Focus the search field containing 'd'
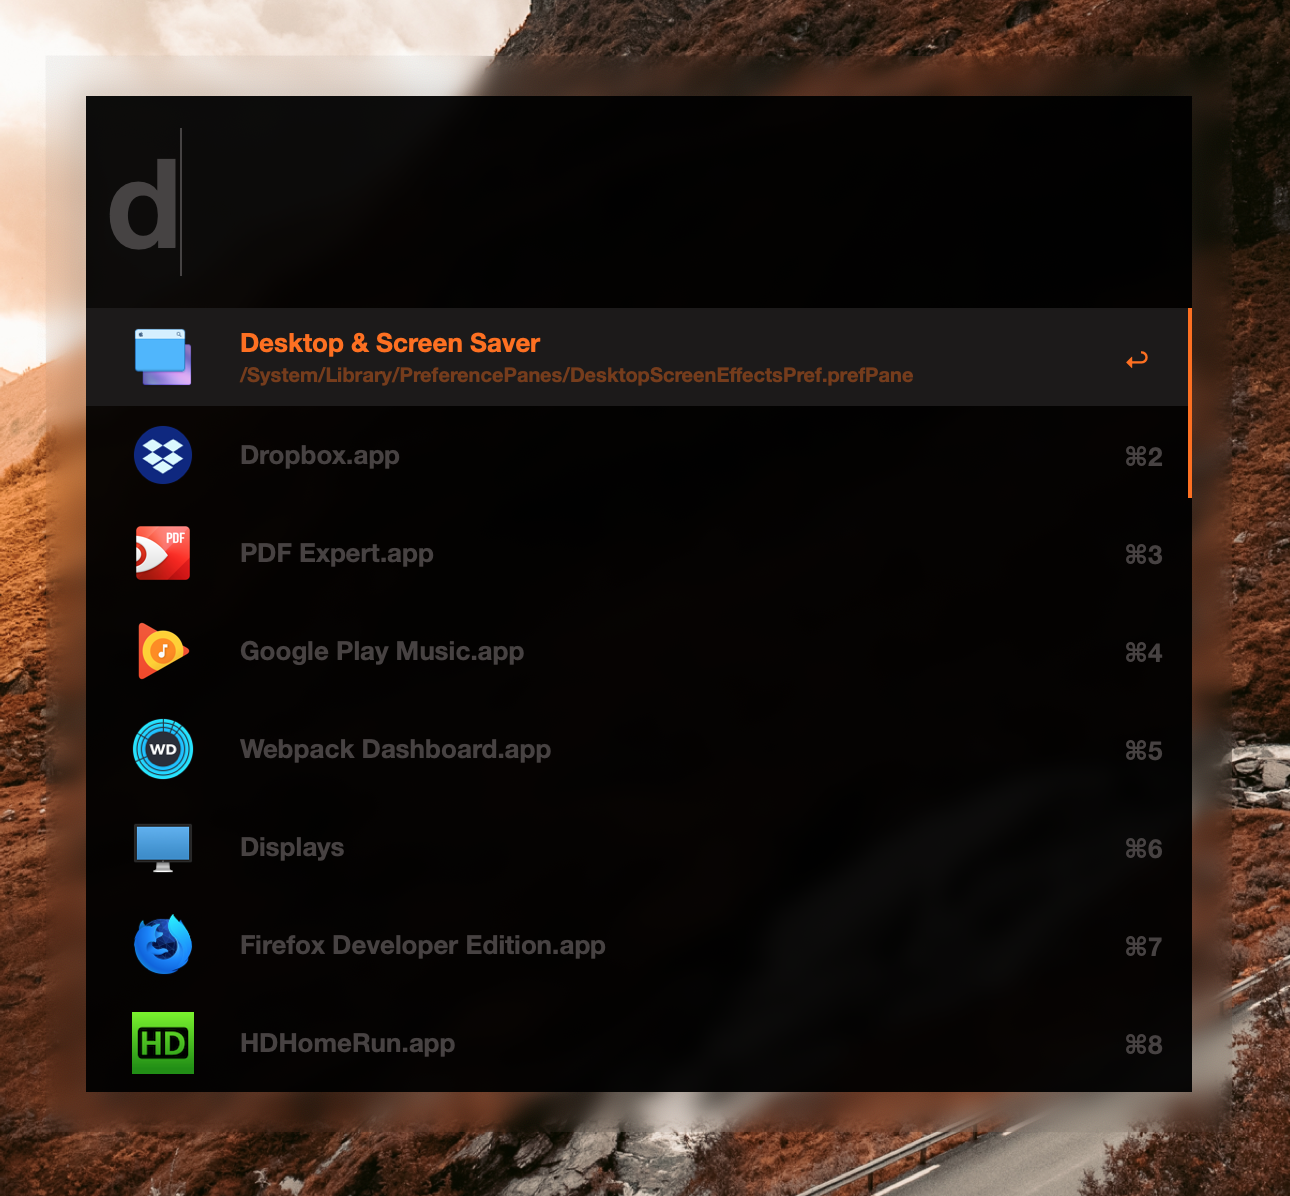Viewport: 1290px width, 1196px height. tap(639, 202)
